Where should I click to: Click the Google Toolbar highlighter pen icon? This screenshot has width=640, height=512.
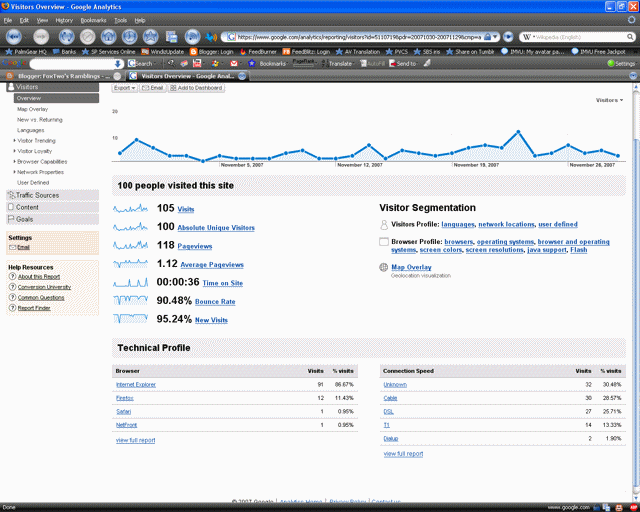427,63
